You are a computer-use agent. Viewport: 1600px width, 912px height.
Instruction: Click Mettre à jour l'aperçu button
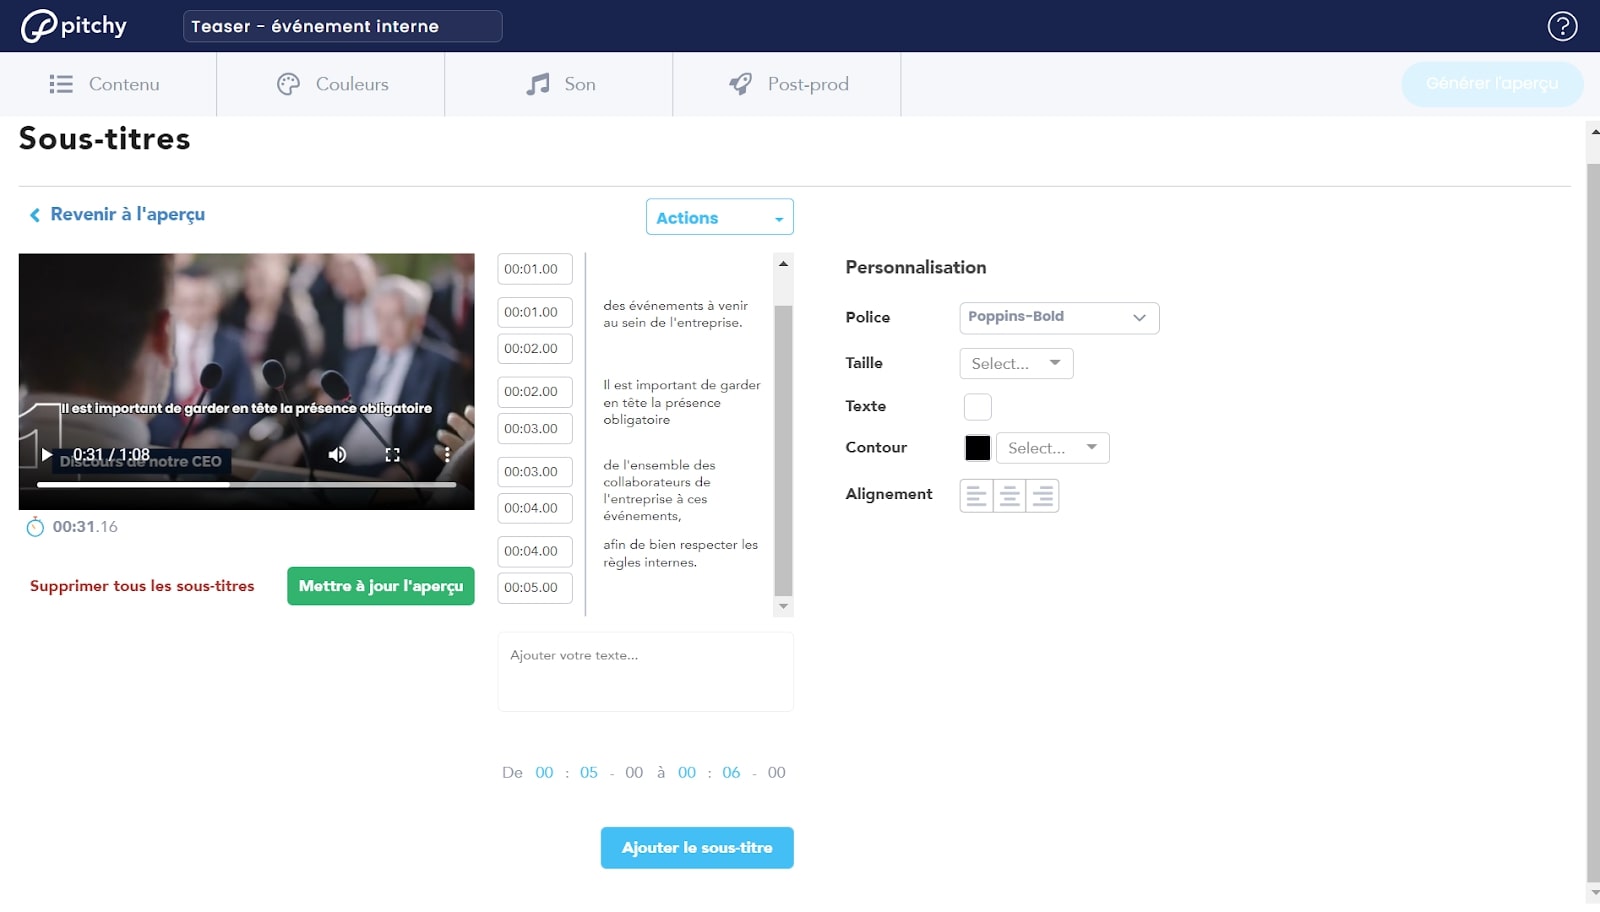(380, 587)
